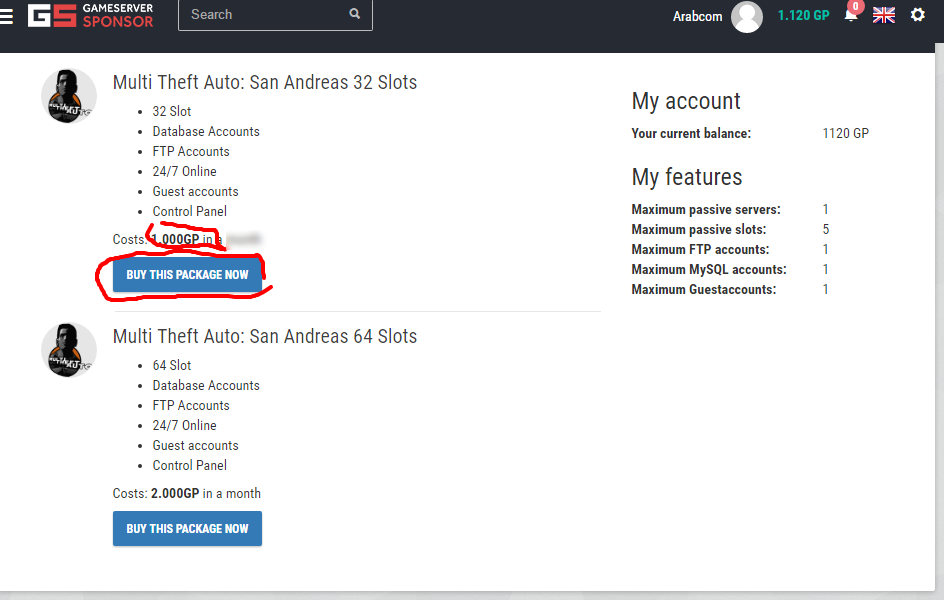This screenshot has width=944, height=600.
Task: Open the notifications bell icon
Action: point(851,16)
